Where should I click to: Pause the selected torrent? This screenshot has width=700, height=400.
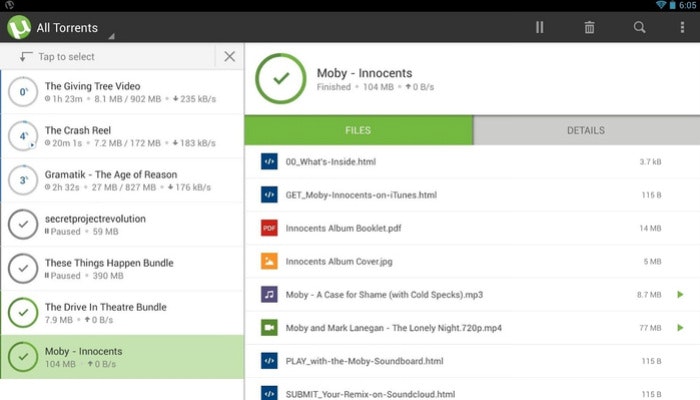[539, 27]
